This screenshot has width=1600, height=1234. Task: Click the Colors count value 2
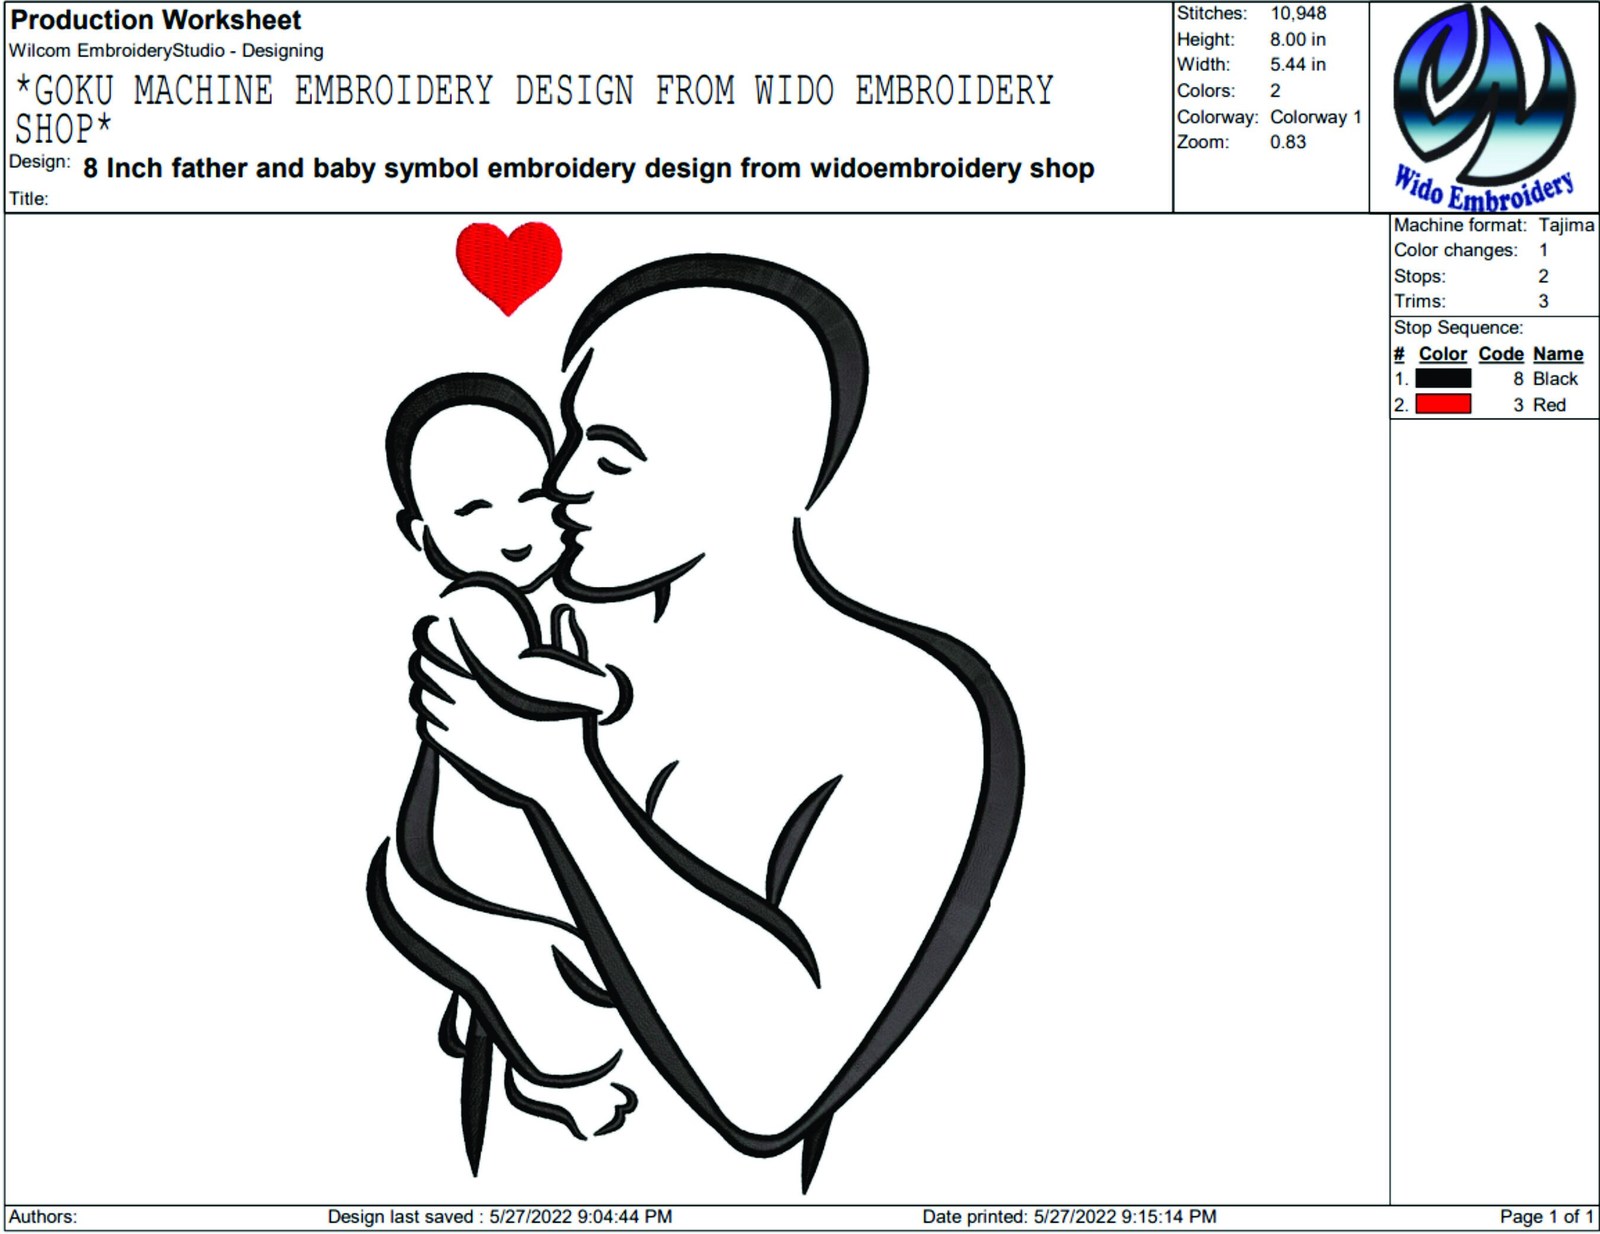click(x=1275, y=91)
